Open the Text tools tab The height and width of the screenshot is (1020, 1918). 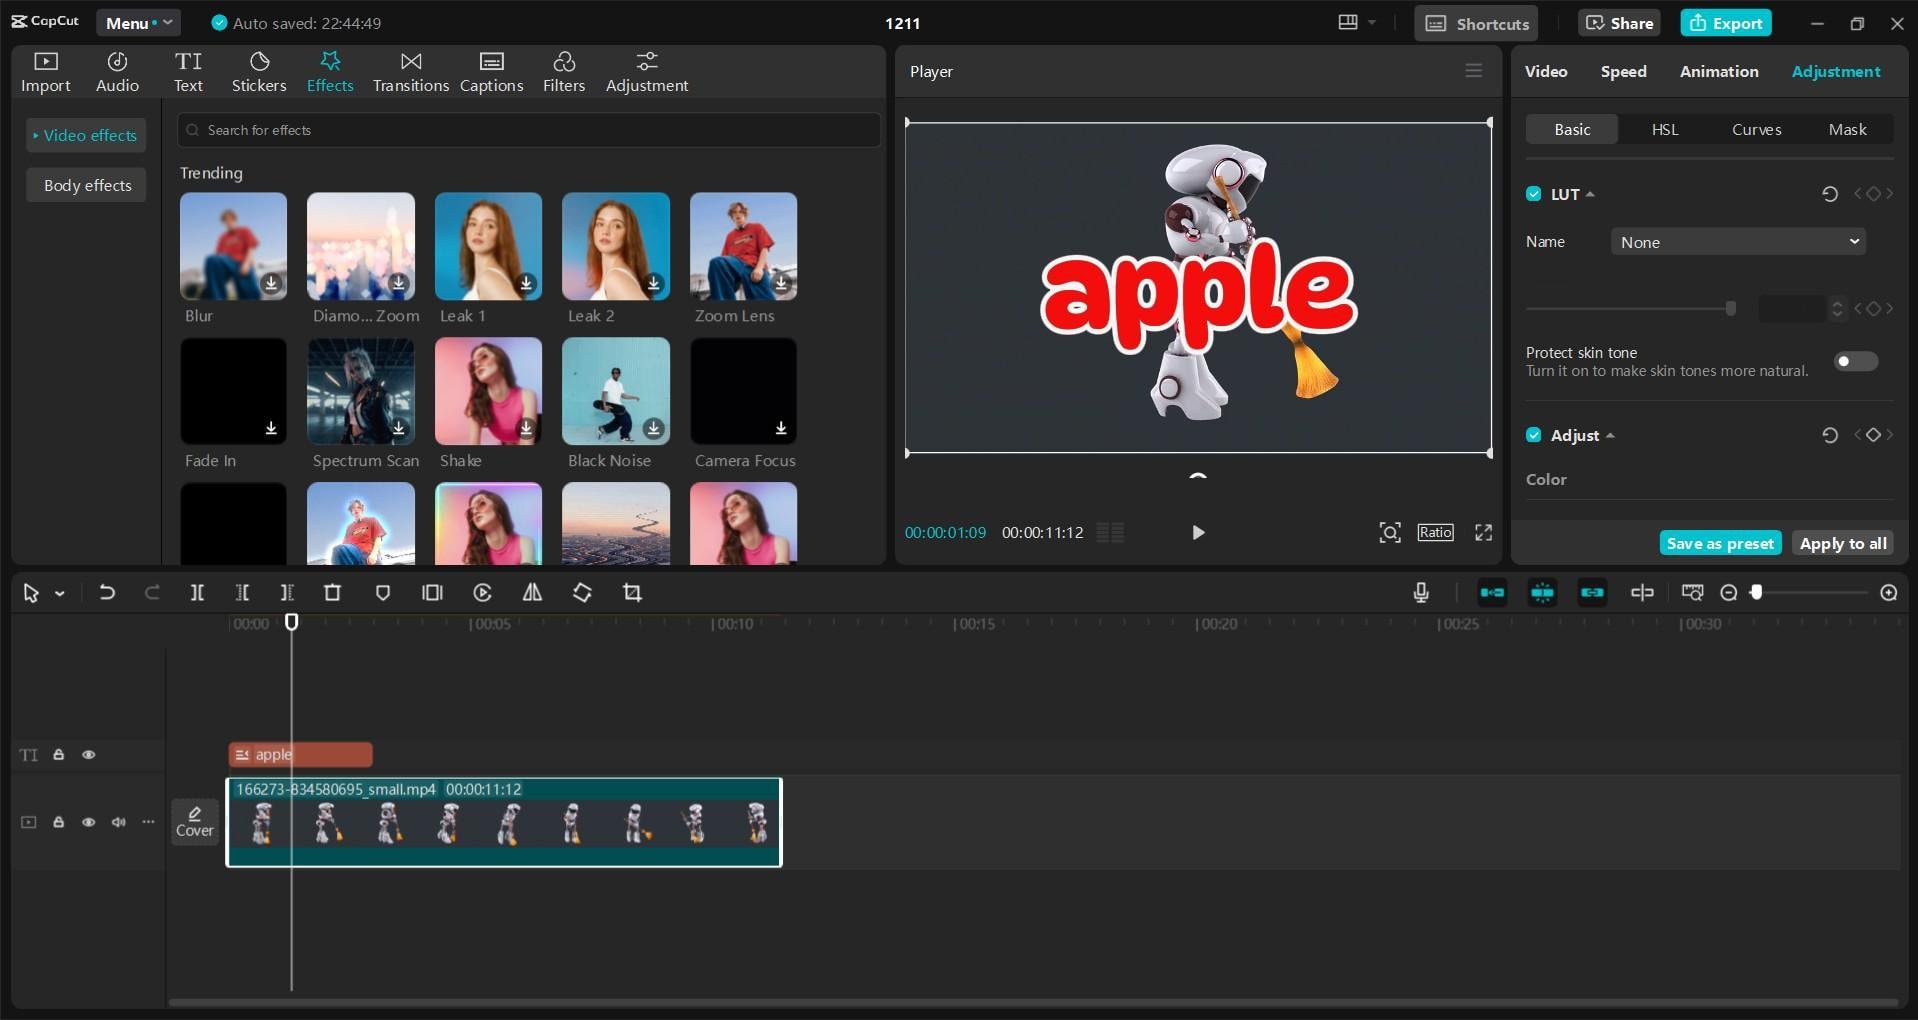188,72
